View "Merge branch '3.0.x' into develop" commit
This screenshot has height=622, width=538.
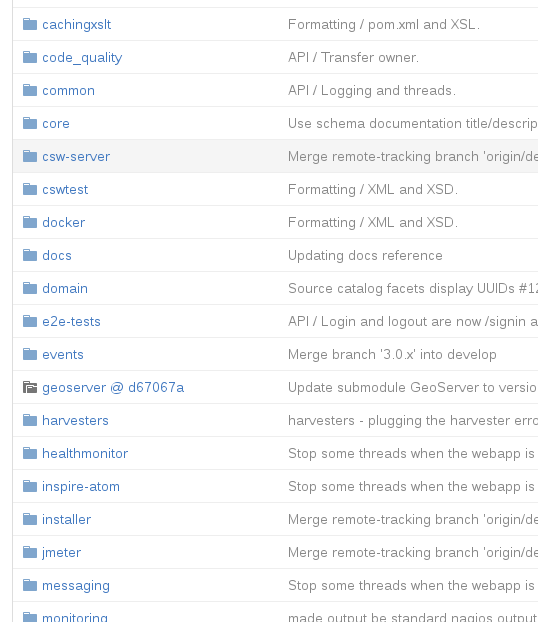coord(392,354)
